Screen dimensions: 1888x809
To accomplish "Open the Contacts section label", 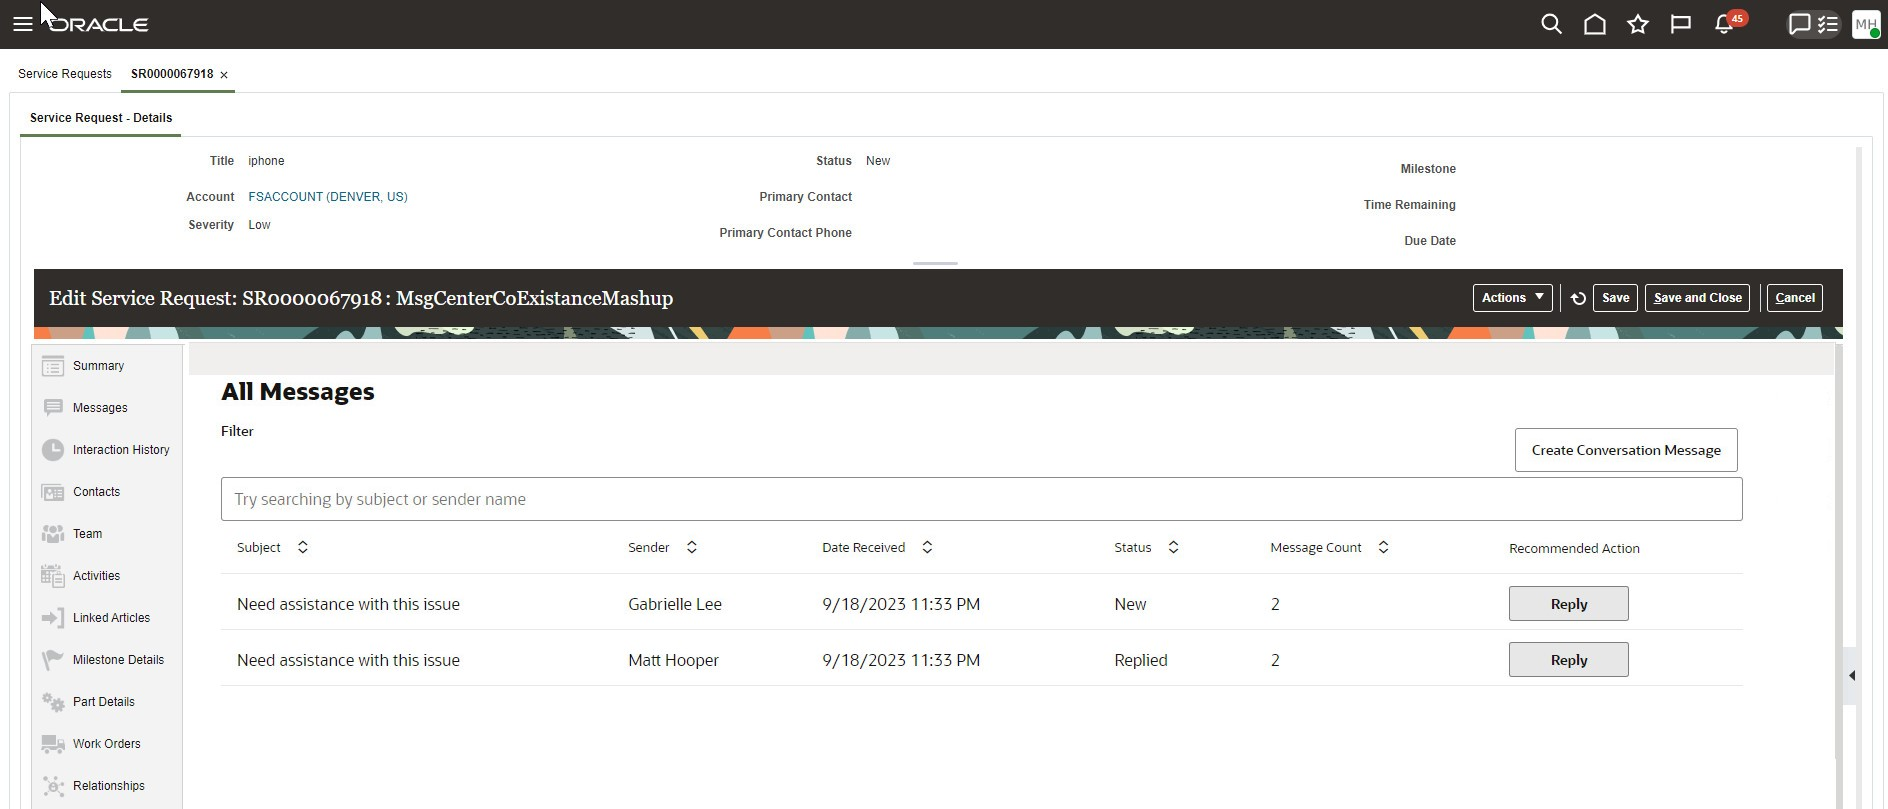I will (x=96, y=492).
